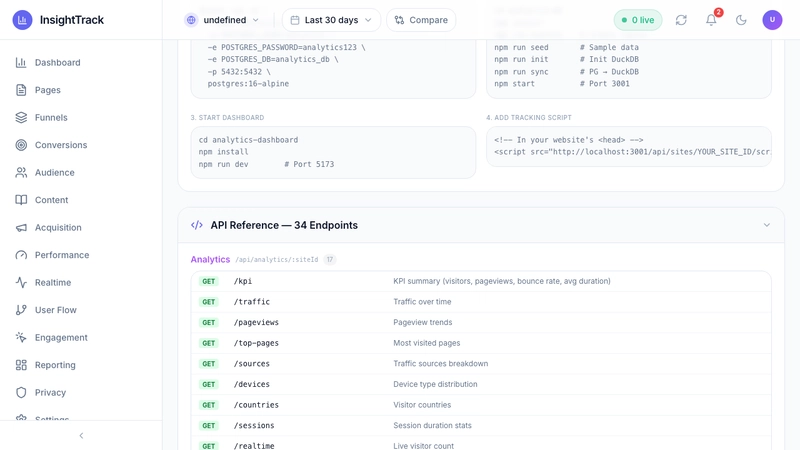The image size is (800, 450).
Task: Click the /sessions endpoint path
Action: coord(254,426)
